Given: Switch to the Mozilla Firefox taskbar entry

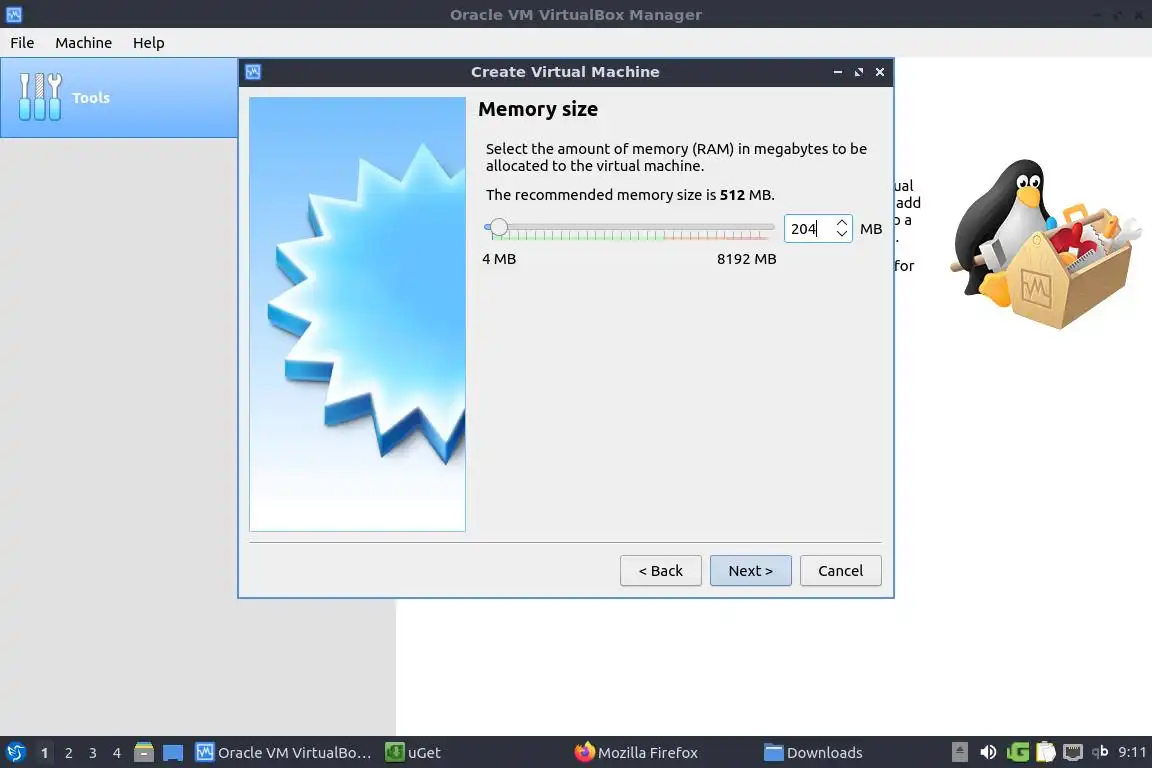Looking at the screenshot, I should (x=636, y=753).
